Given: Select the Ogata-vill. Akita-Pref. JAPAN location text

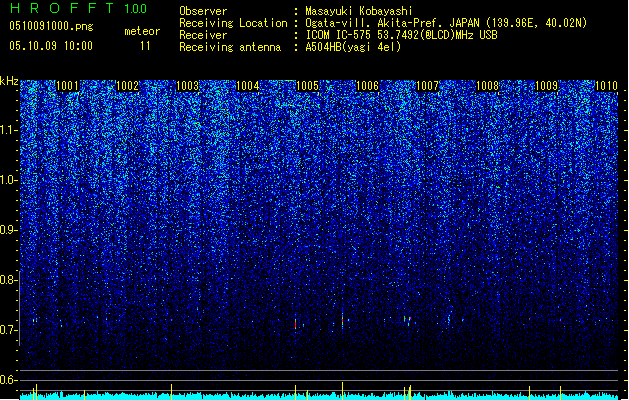Looking at the screenshot, I should pos(446,23).
